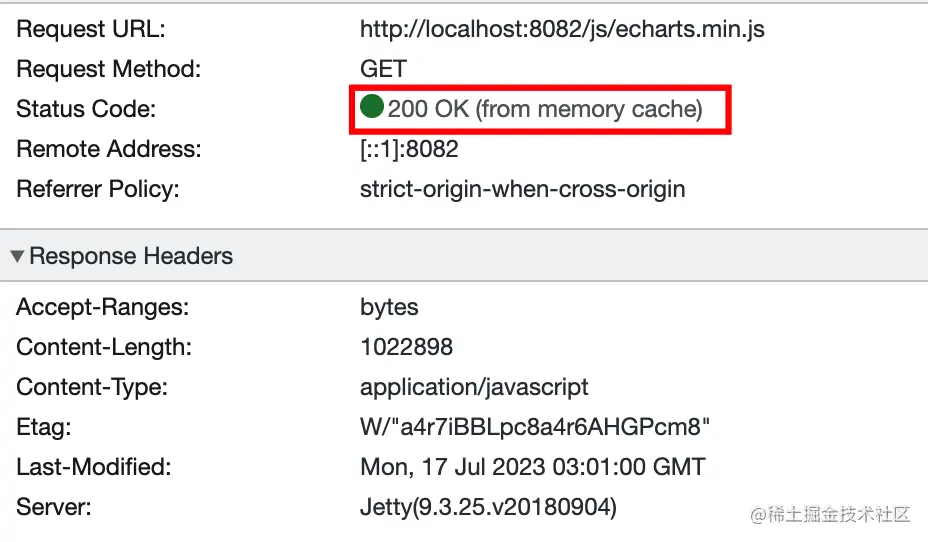Click the Accept-Ranges bytes value
Image resolution: width=928 pixels, height=542 pixels.
(389, 307)
